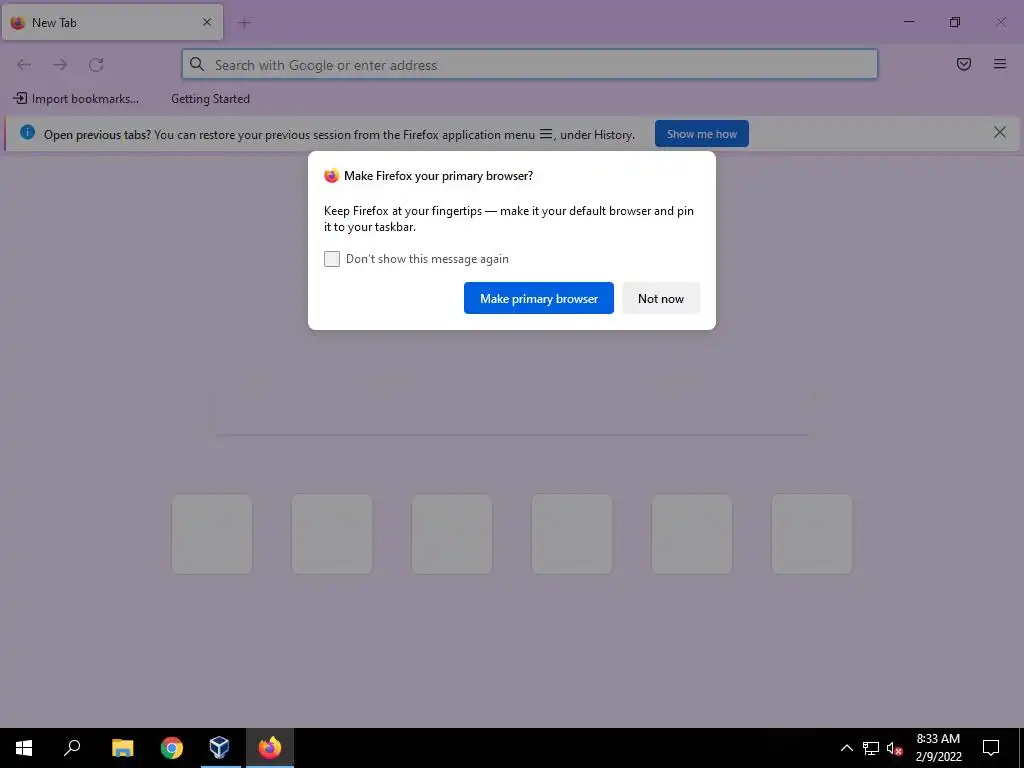Screen dimensions: 1024x768
Task: Restore down the Firefox window
Action: [x=955, y=22]
